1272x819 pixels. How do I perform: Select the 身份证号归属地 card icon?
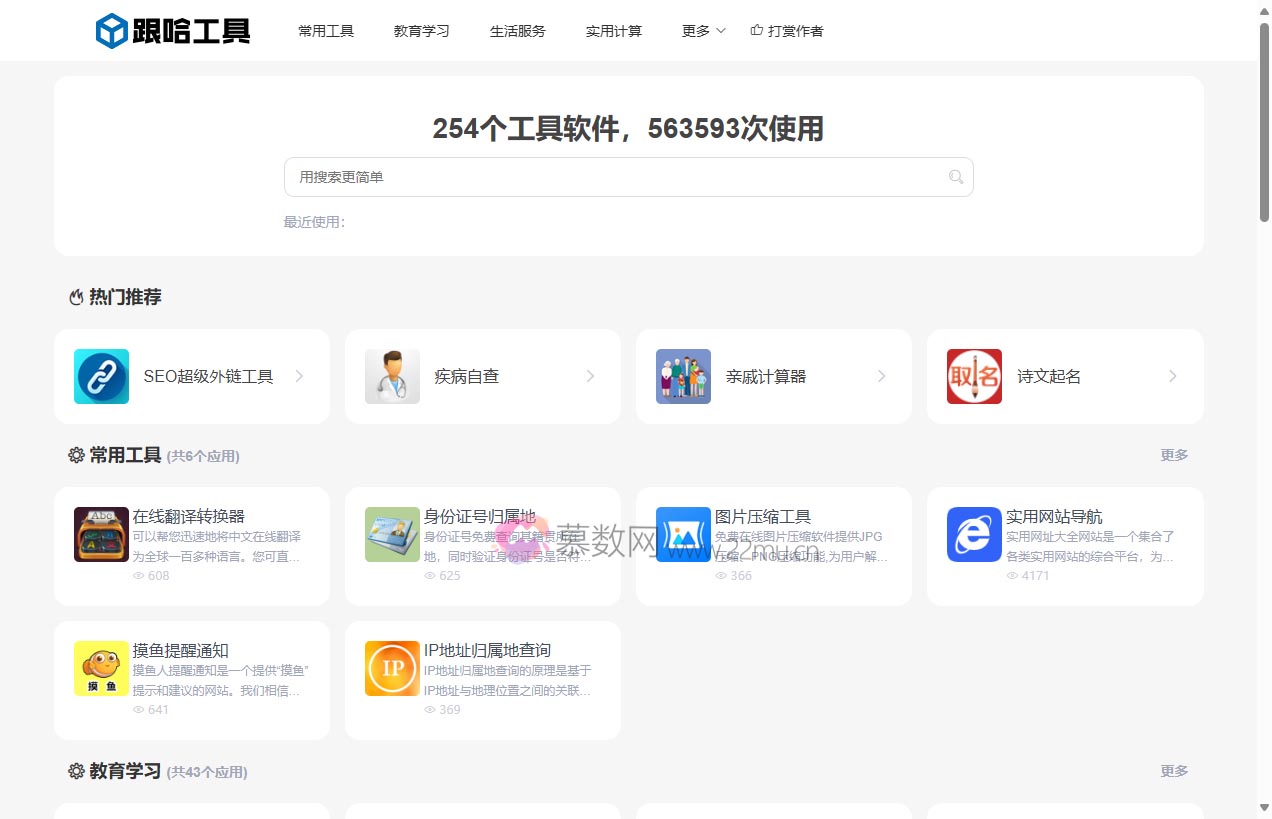392,534
